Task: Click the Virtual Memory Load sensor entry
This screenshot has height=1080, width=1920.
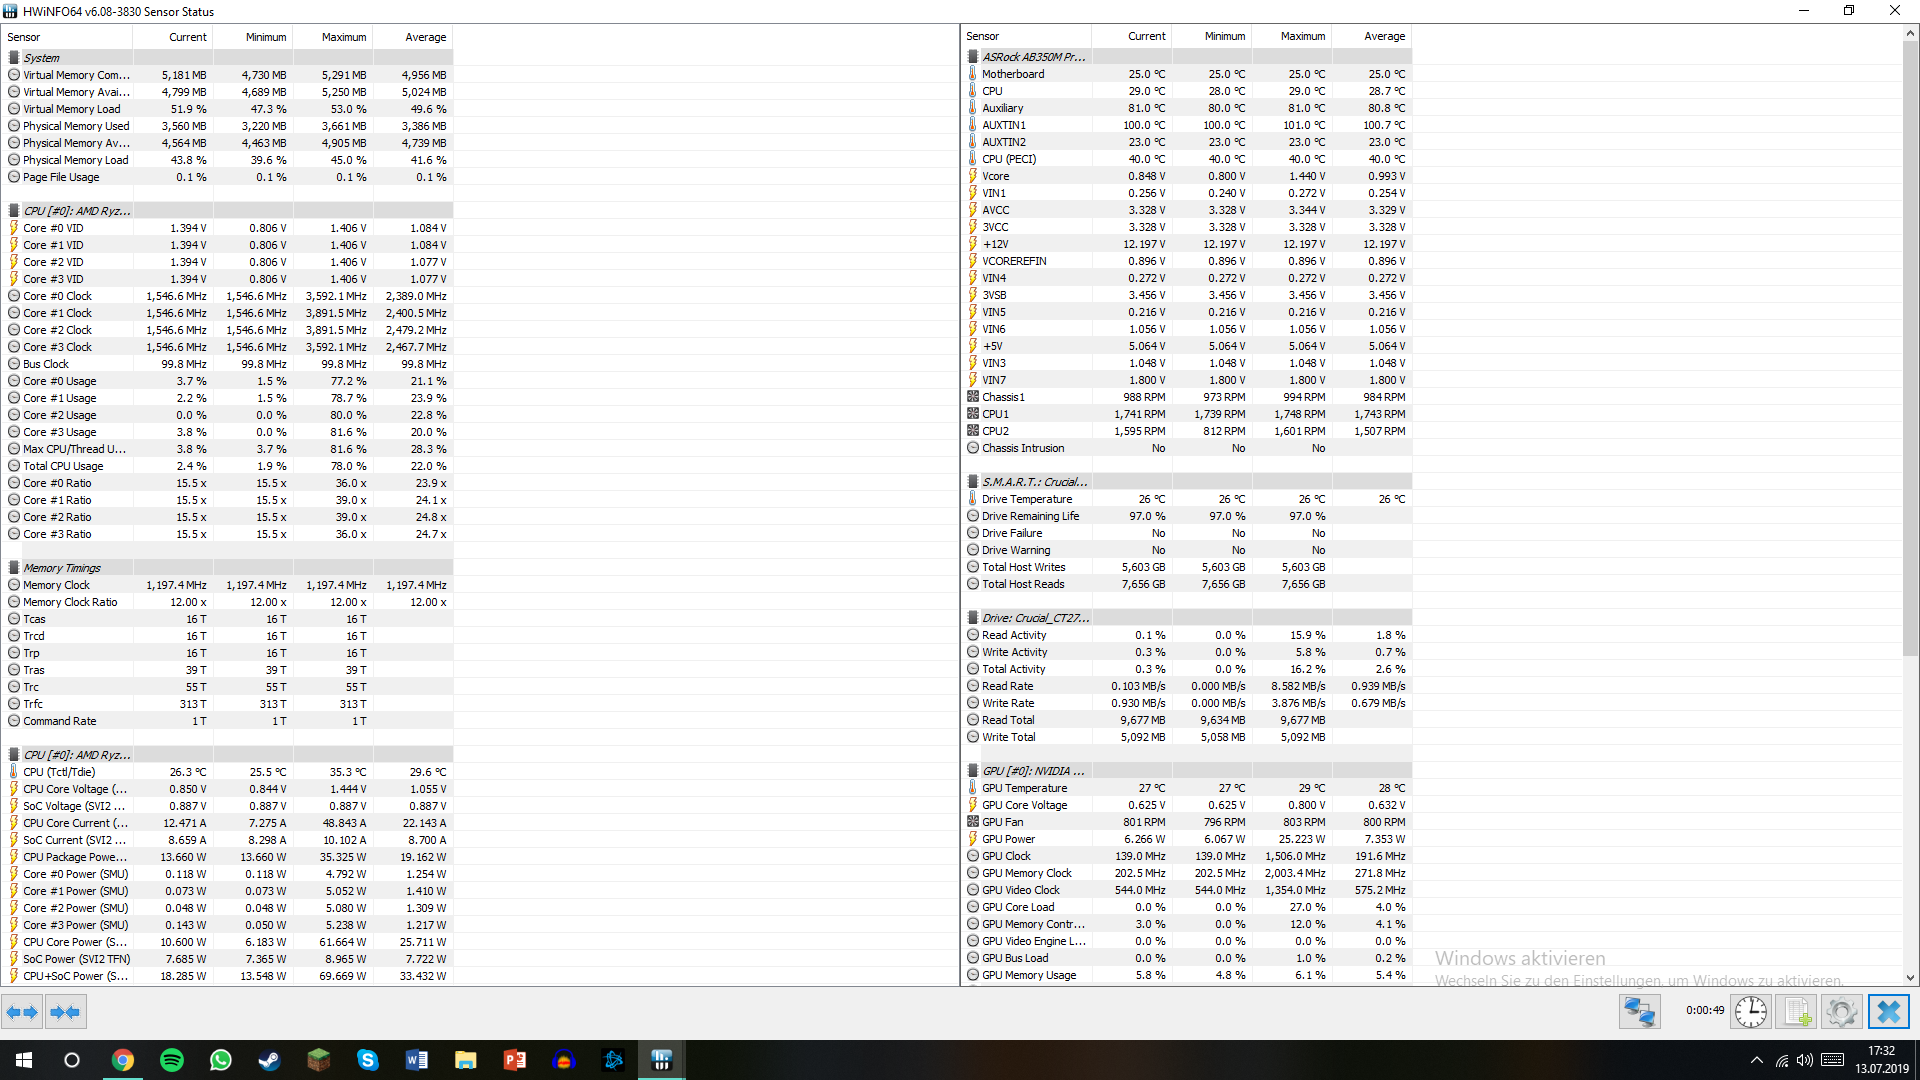Action: [71, 108]
